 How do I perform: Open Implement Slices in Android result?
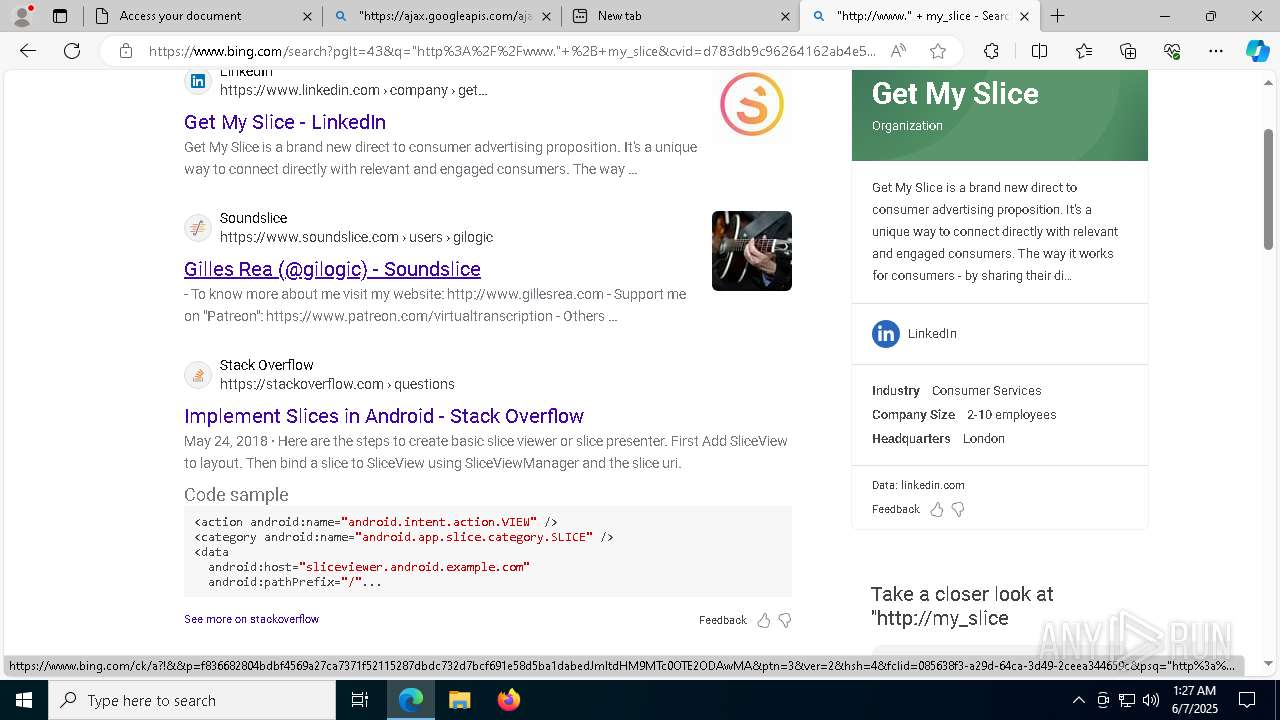[384, 416]
